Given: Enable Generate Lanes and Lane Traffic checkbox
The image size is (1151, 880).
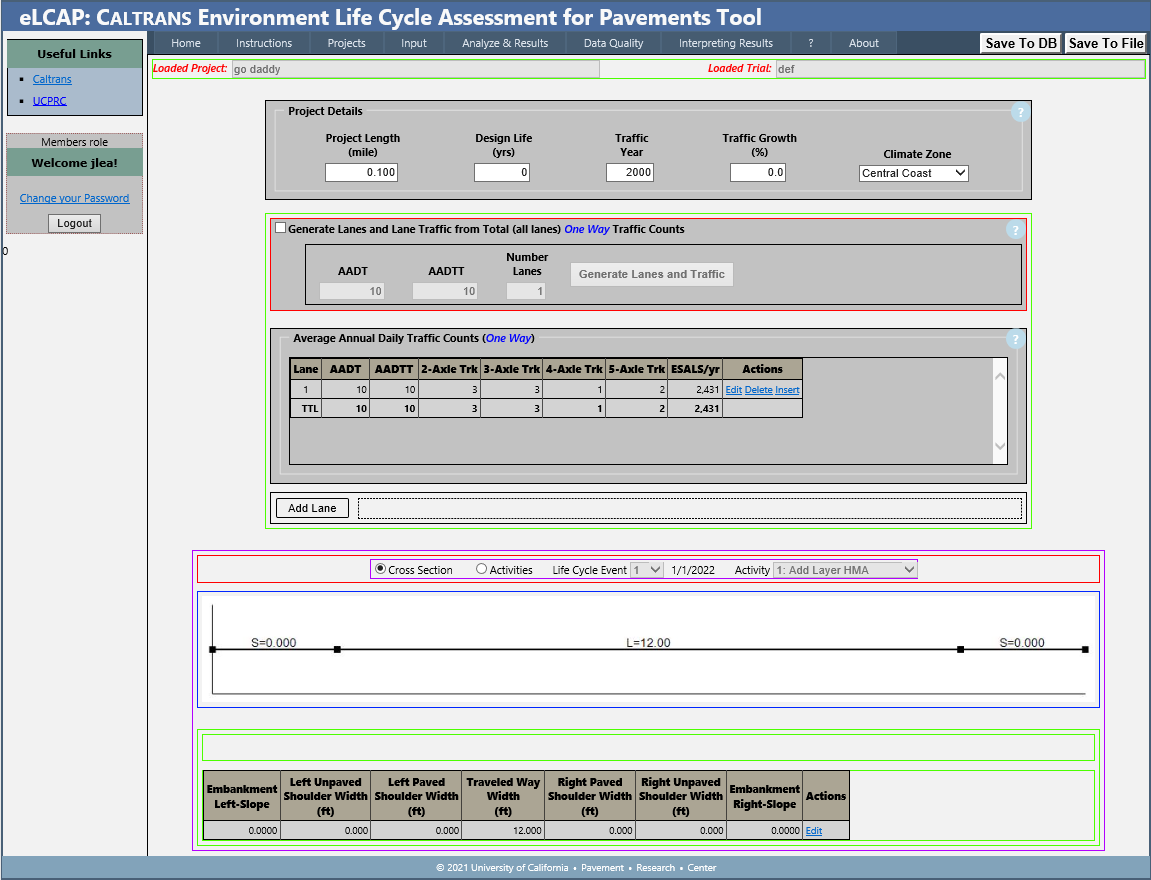Looking at the screenshot, I should point(280,228).
